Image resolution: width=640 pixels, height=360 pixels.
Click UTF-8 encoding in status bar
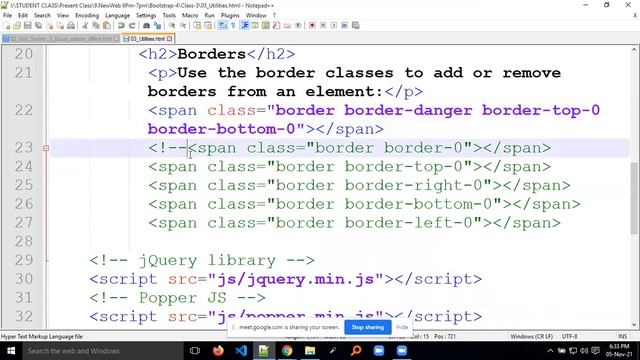569,336
